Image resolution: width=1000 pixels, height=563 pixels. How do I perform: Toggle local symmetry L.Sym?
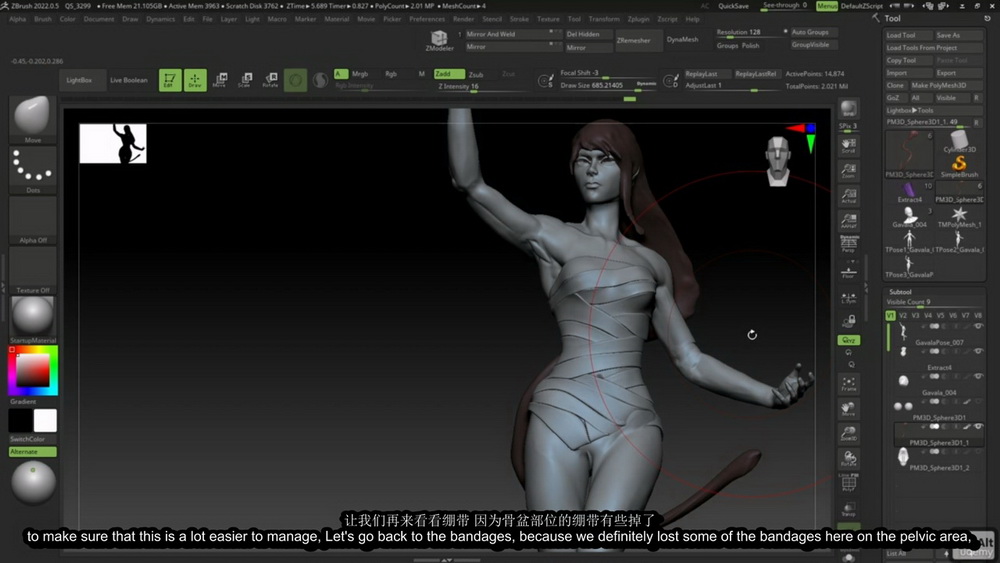848,297
